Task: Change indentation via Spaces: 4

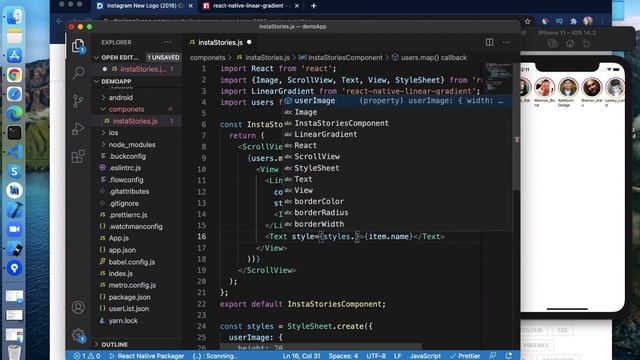Action: (343, 356)
